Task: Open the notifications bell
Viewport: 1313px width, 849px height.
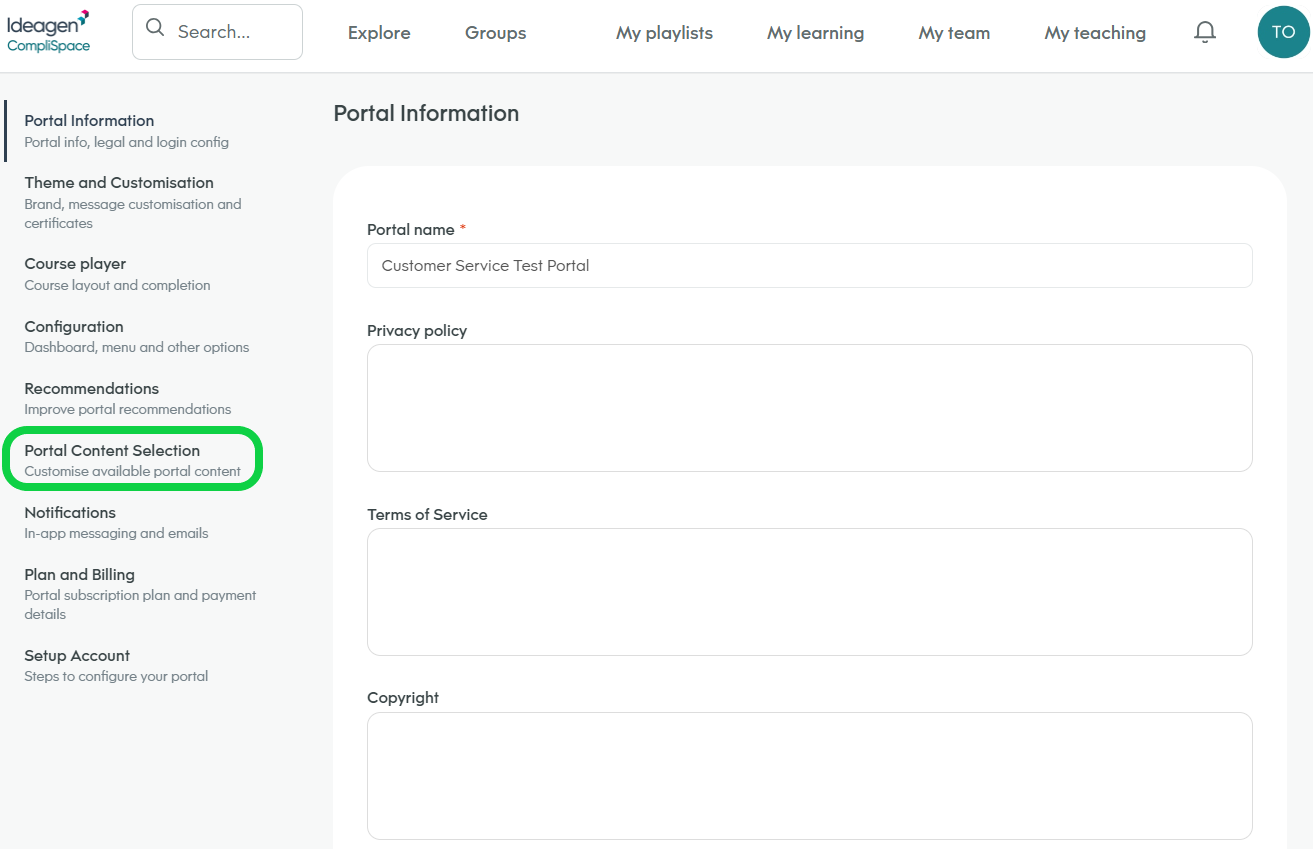Action: pyautogui.click(x=1205, y=31)
